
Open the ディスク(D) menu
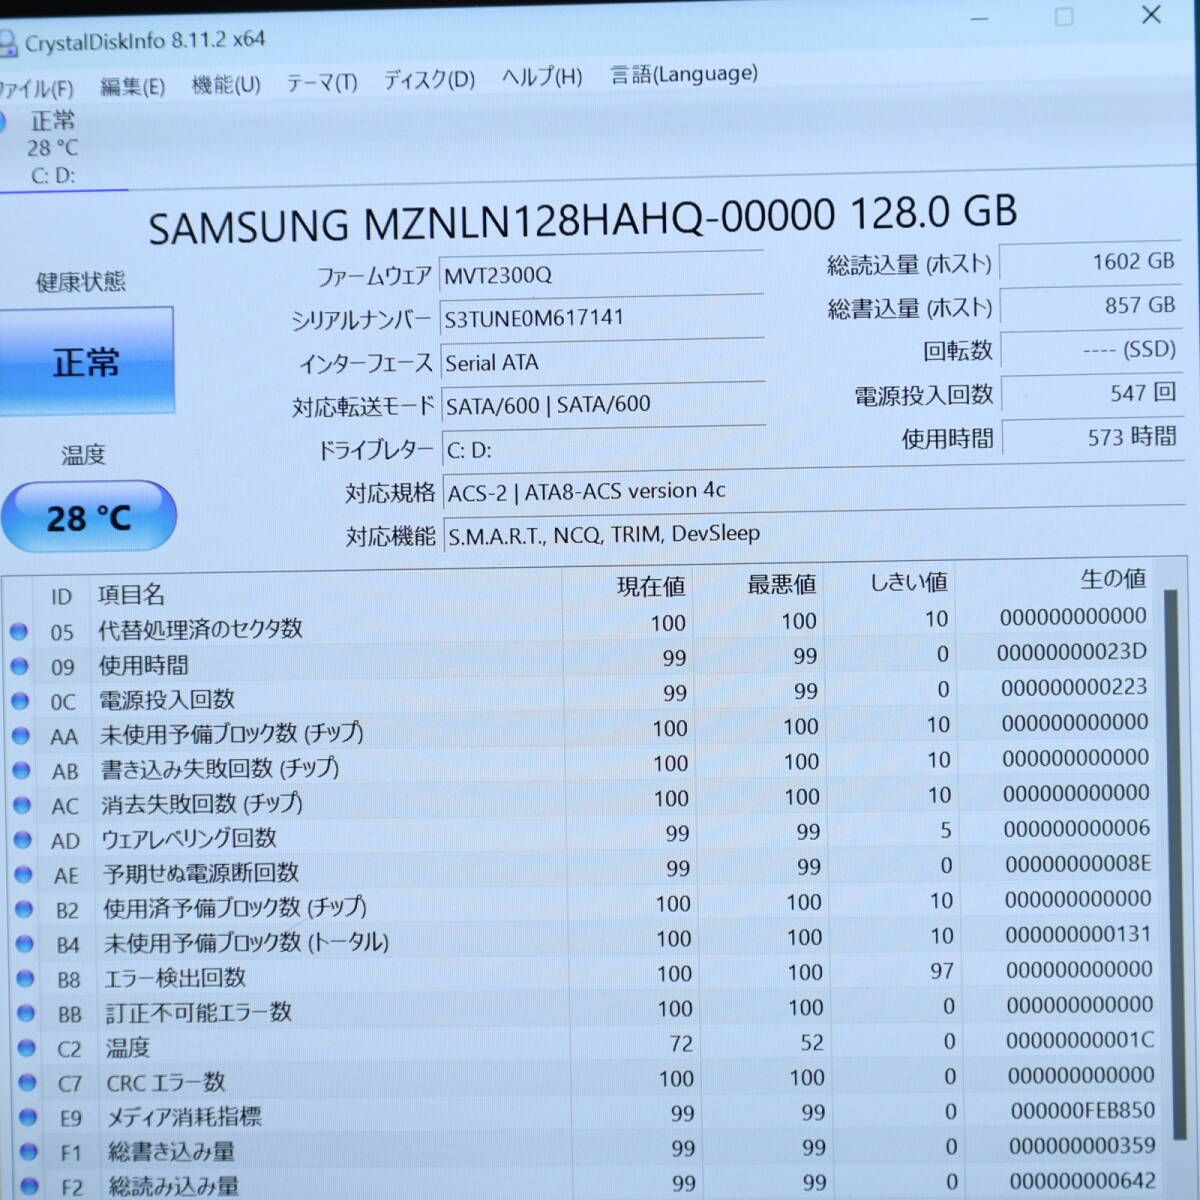(x=429, y=80)
